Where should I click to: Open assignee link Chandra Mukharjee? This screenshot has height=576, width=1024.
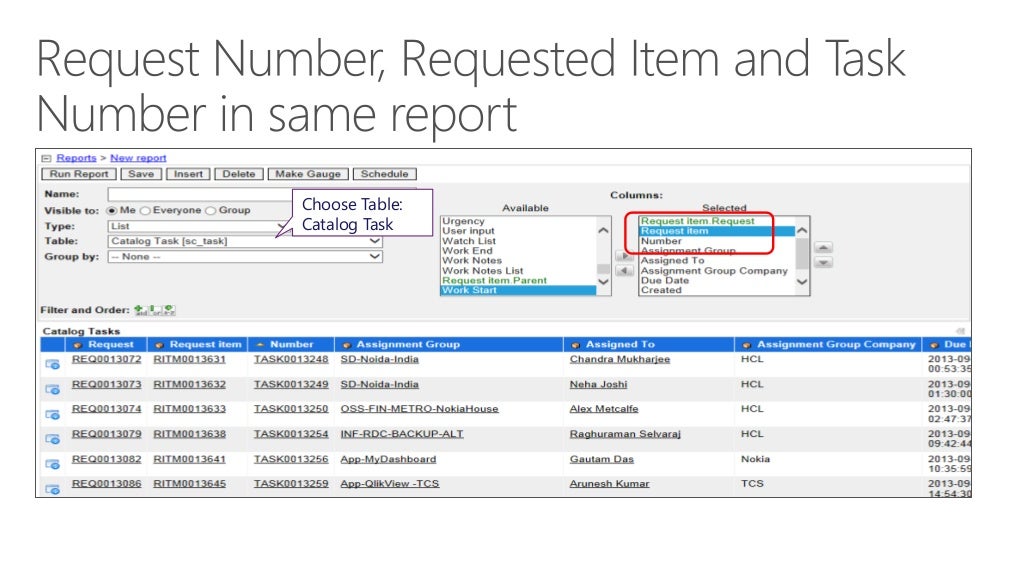(x=620, y=359)
